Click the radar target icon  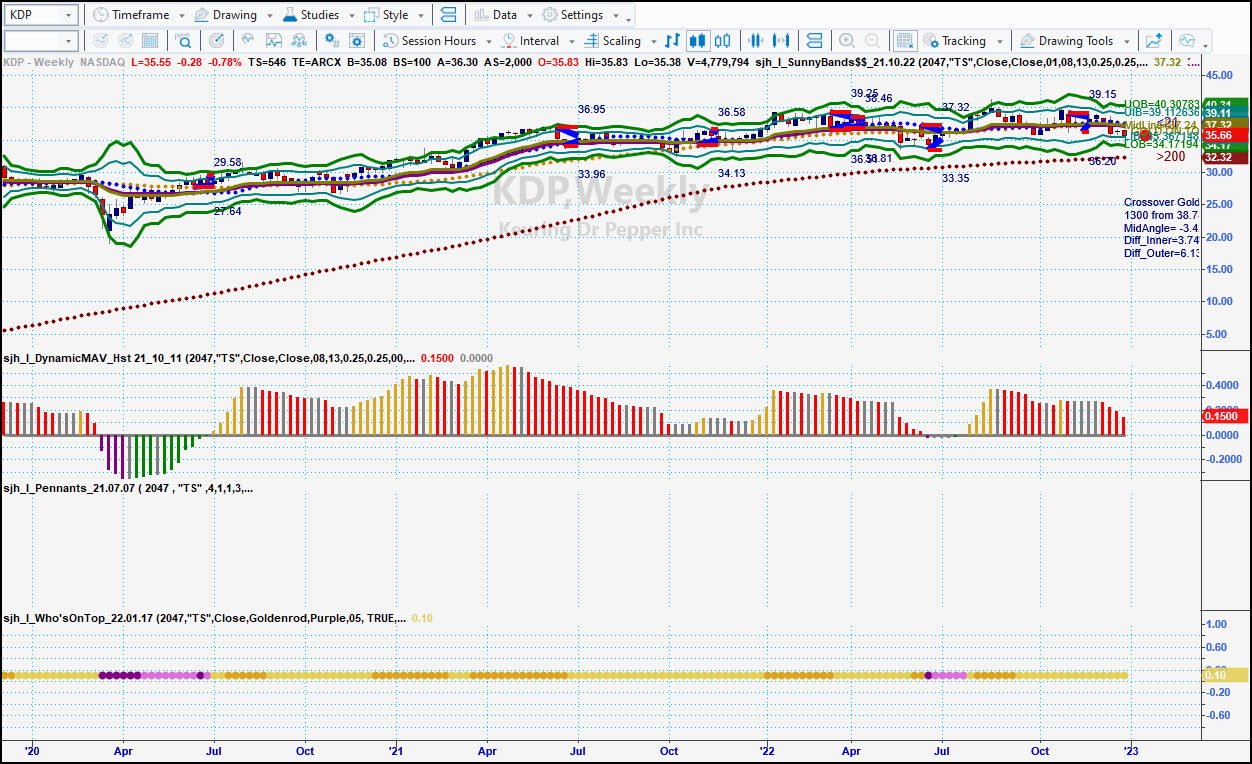[216, 41]
